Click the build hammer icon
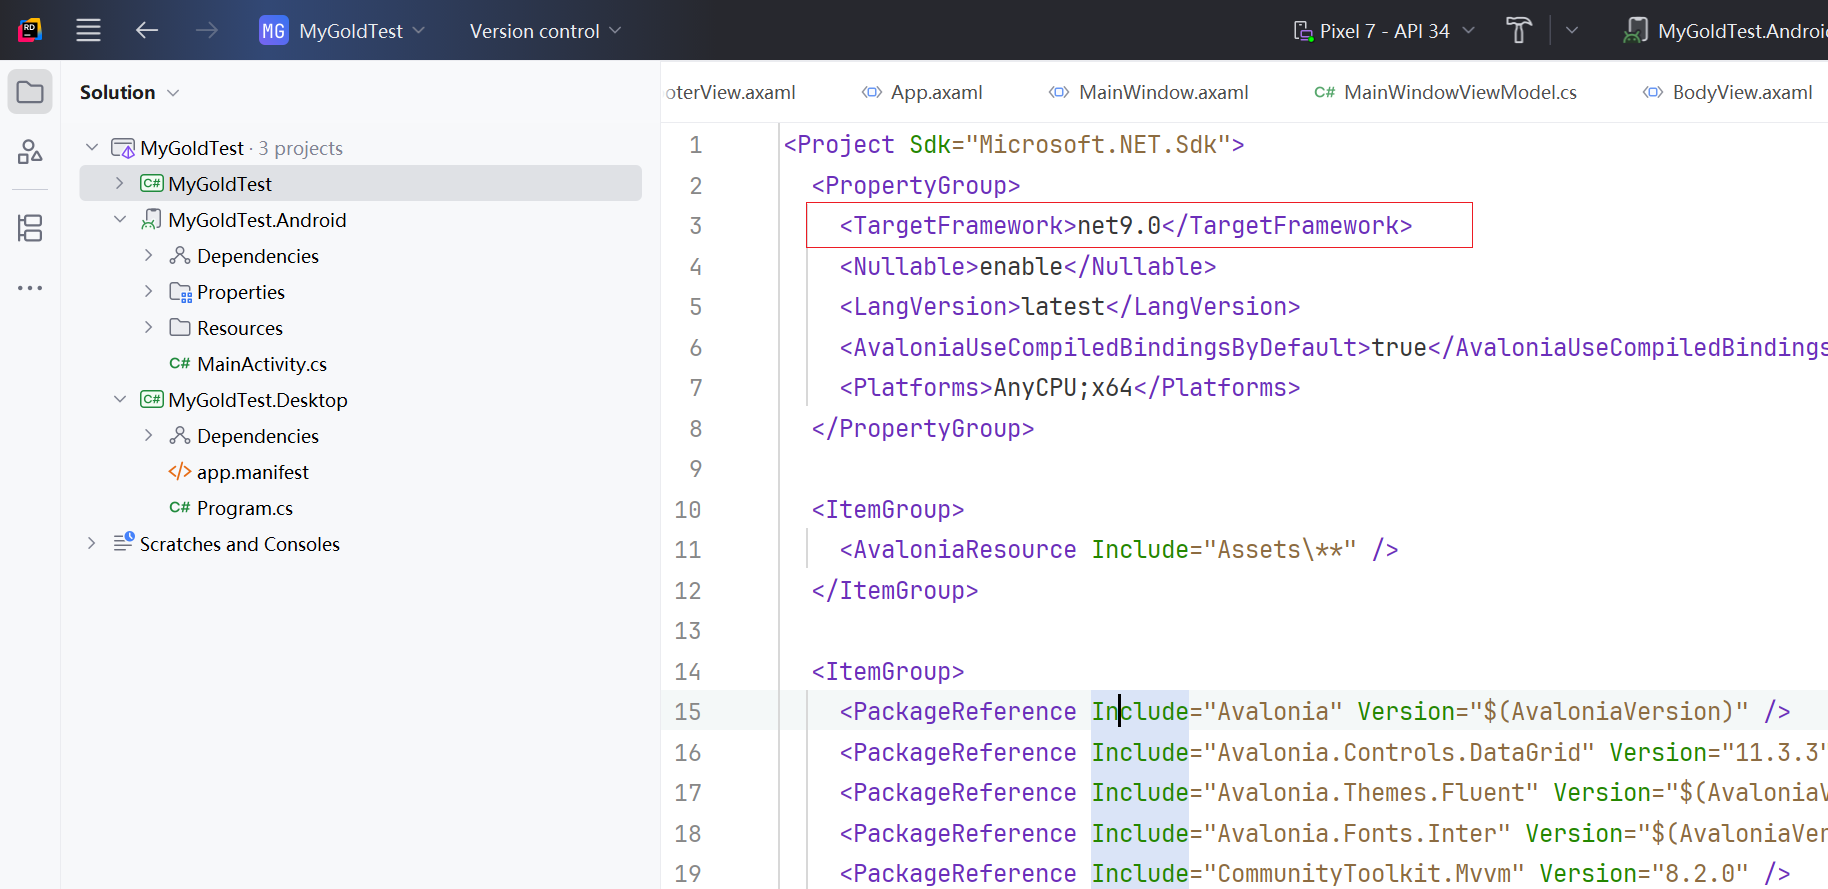 coord(1518,30)
